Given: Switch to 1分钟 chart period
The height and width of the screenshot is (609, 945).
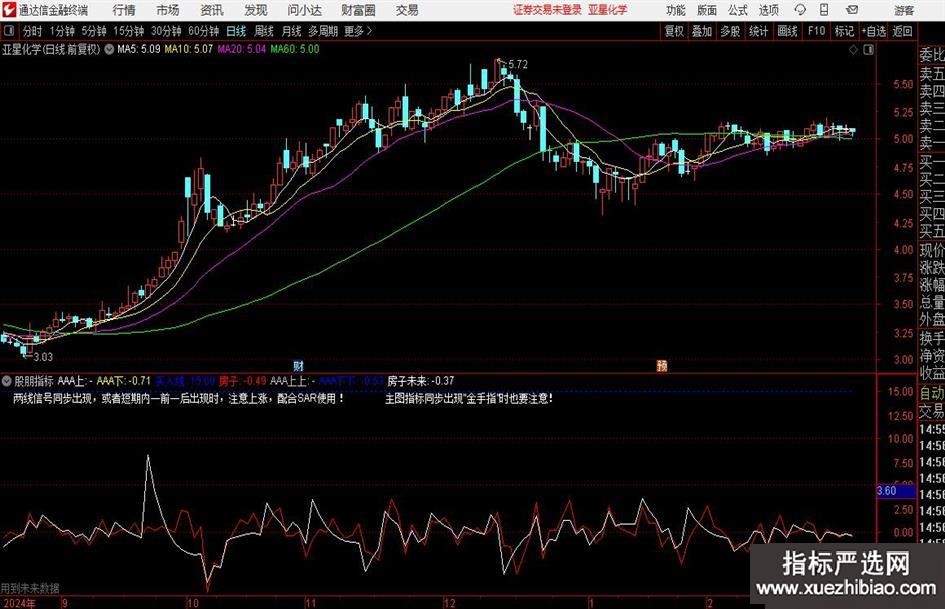Looking at the screenshot, I should coord(62,31).
